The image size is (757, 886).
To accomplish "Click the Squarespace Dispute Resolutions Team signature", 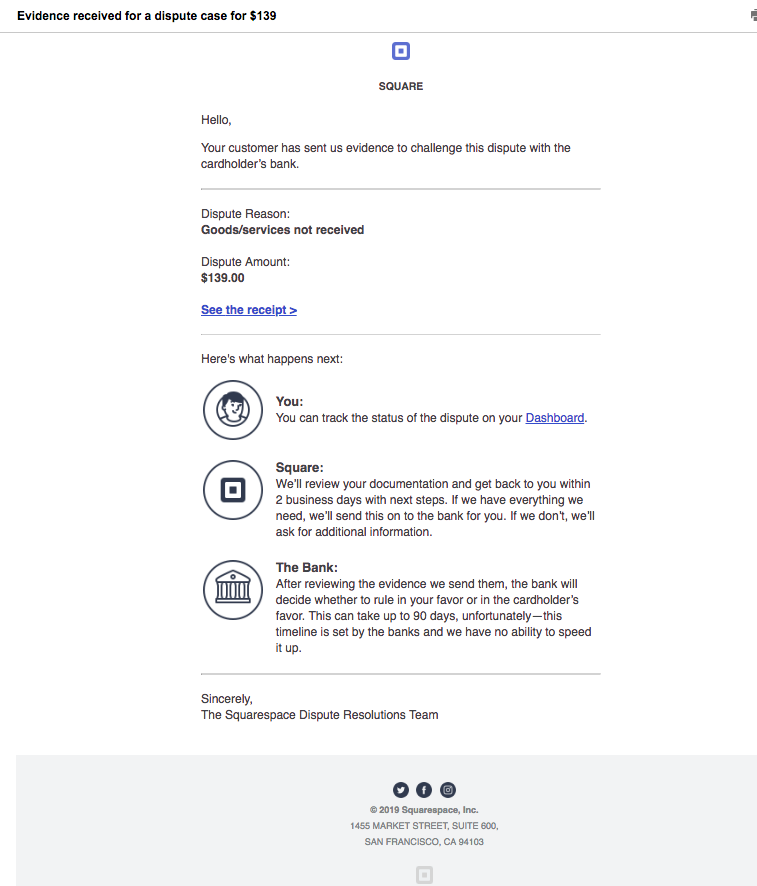I will point(320,715).
